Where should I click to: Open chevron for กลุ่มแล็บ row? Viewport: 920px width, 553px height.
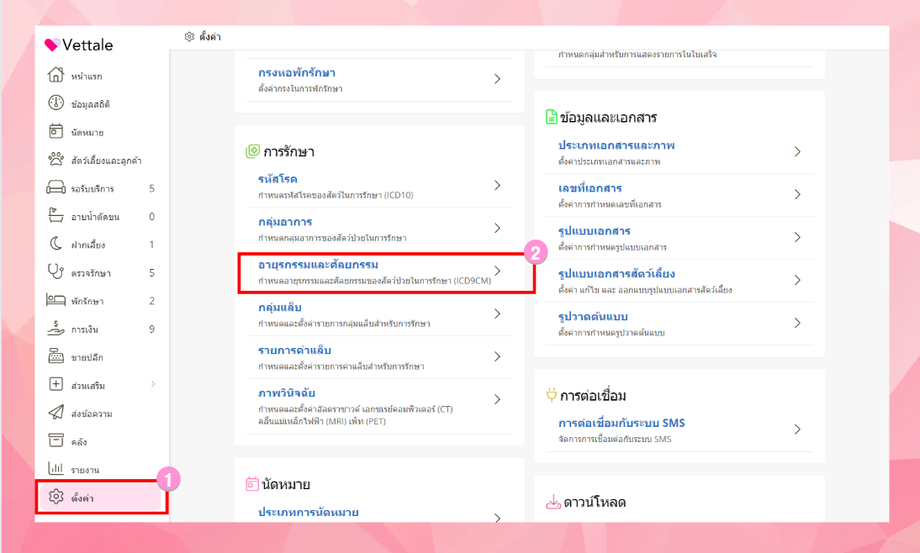click(x=497, y=314)
